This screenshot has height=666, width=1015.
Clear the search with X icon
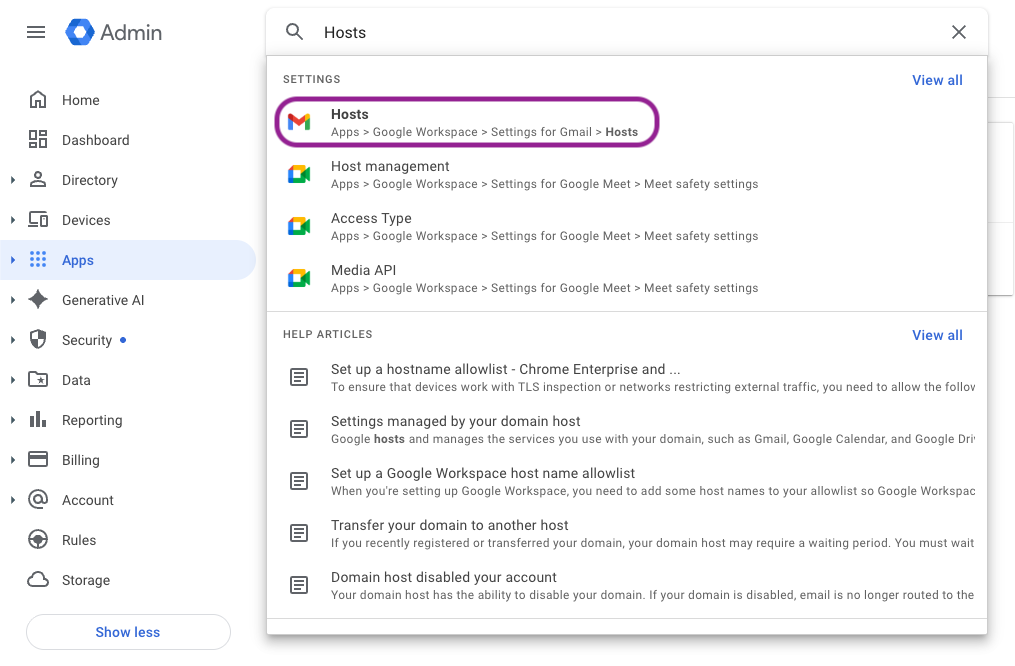click(x=959, y=32)
